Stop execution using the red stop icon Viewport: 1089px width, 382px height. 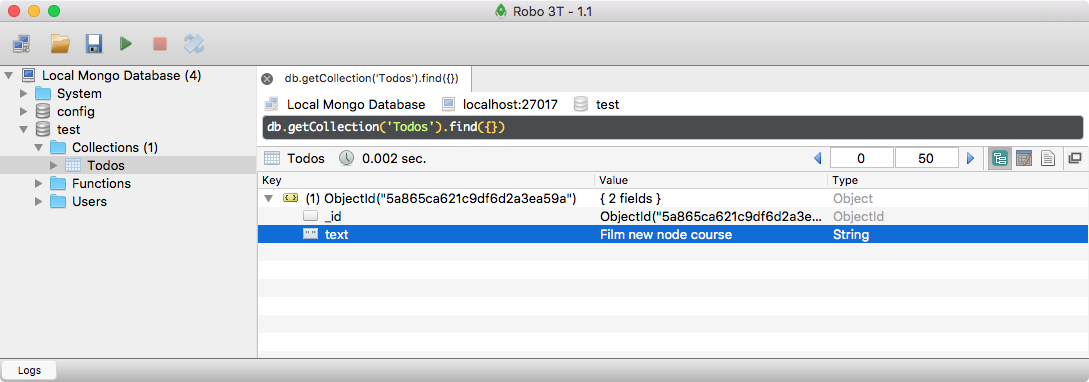[160, 44]
